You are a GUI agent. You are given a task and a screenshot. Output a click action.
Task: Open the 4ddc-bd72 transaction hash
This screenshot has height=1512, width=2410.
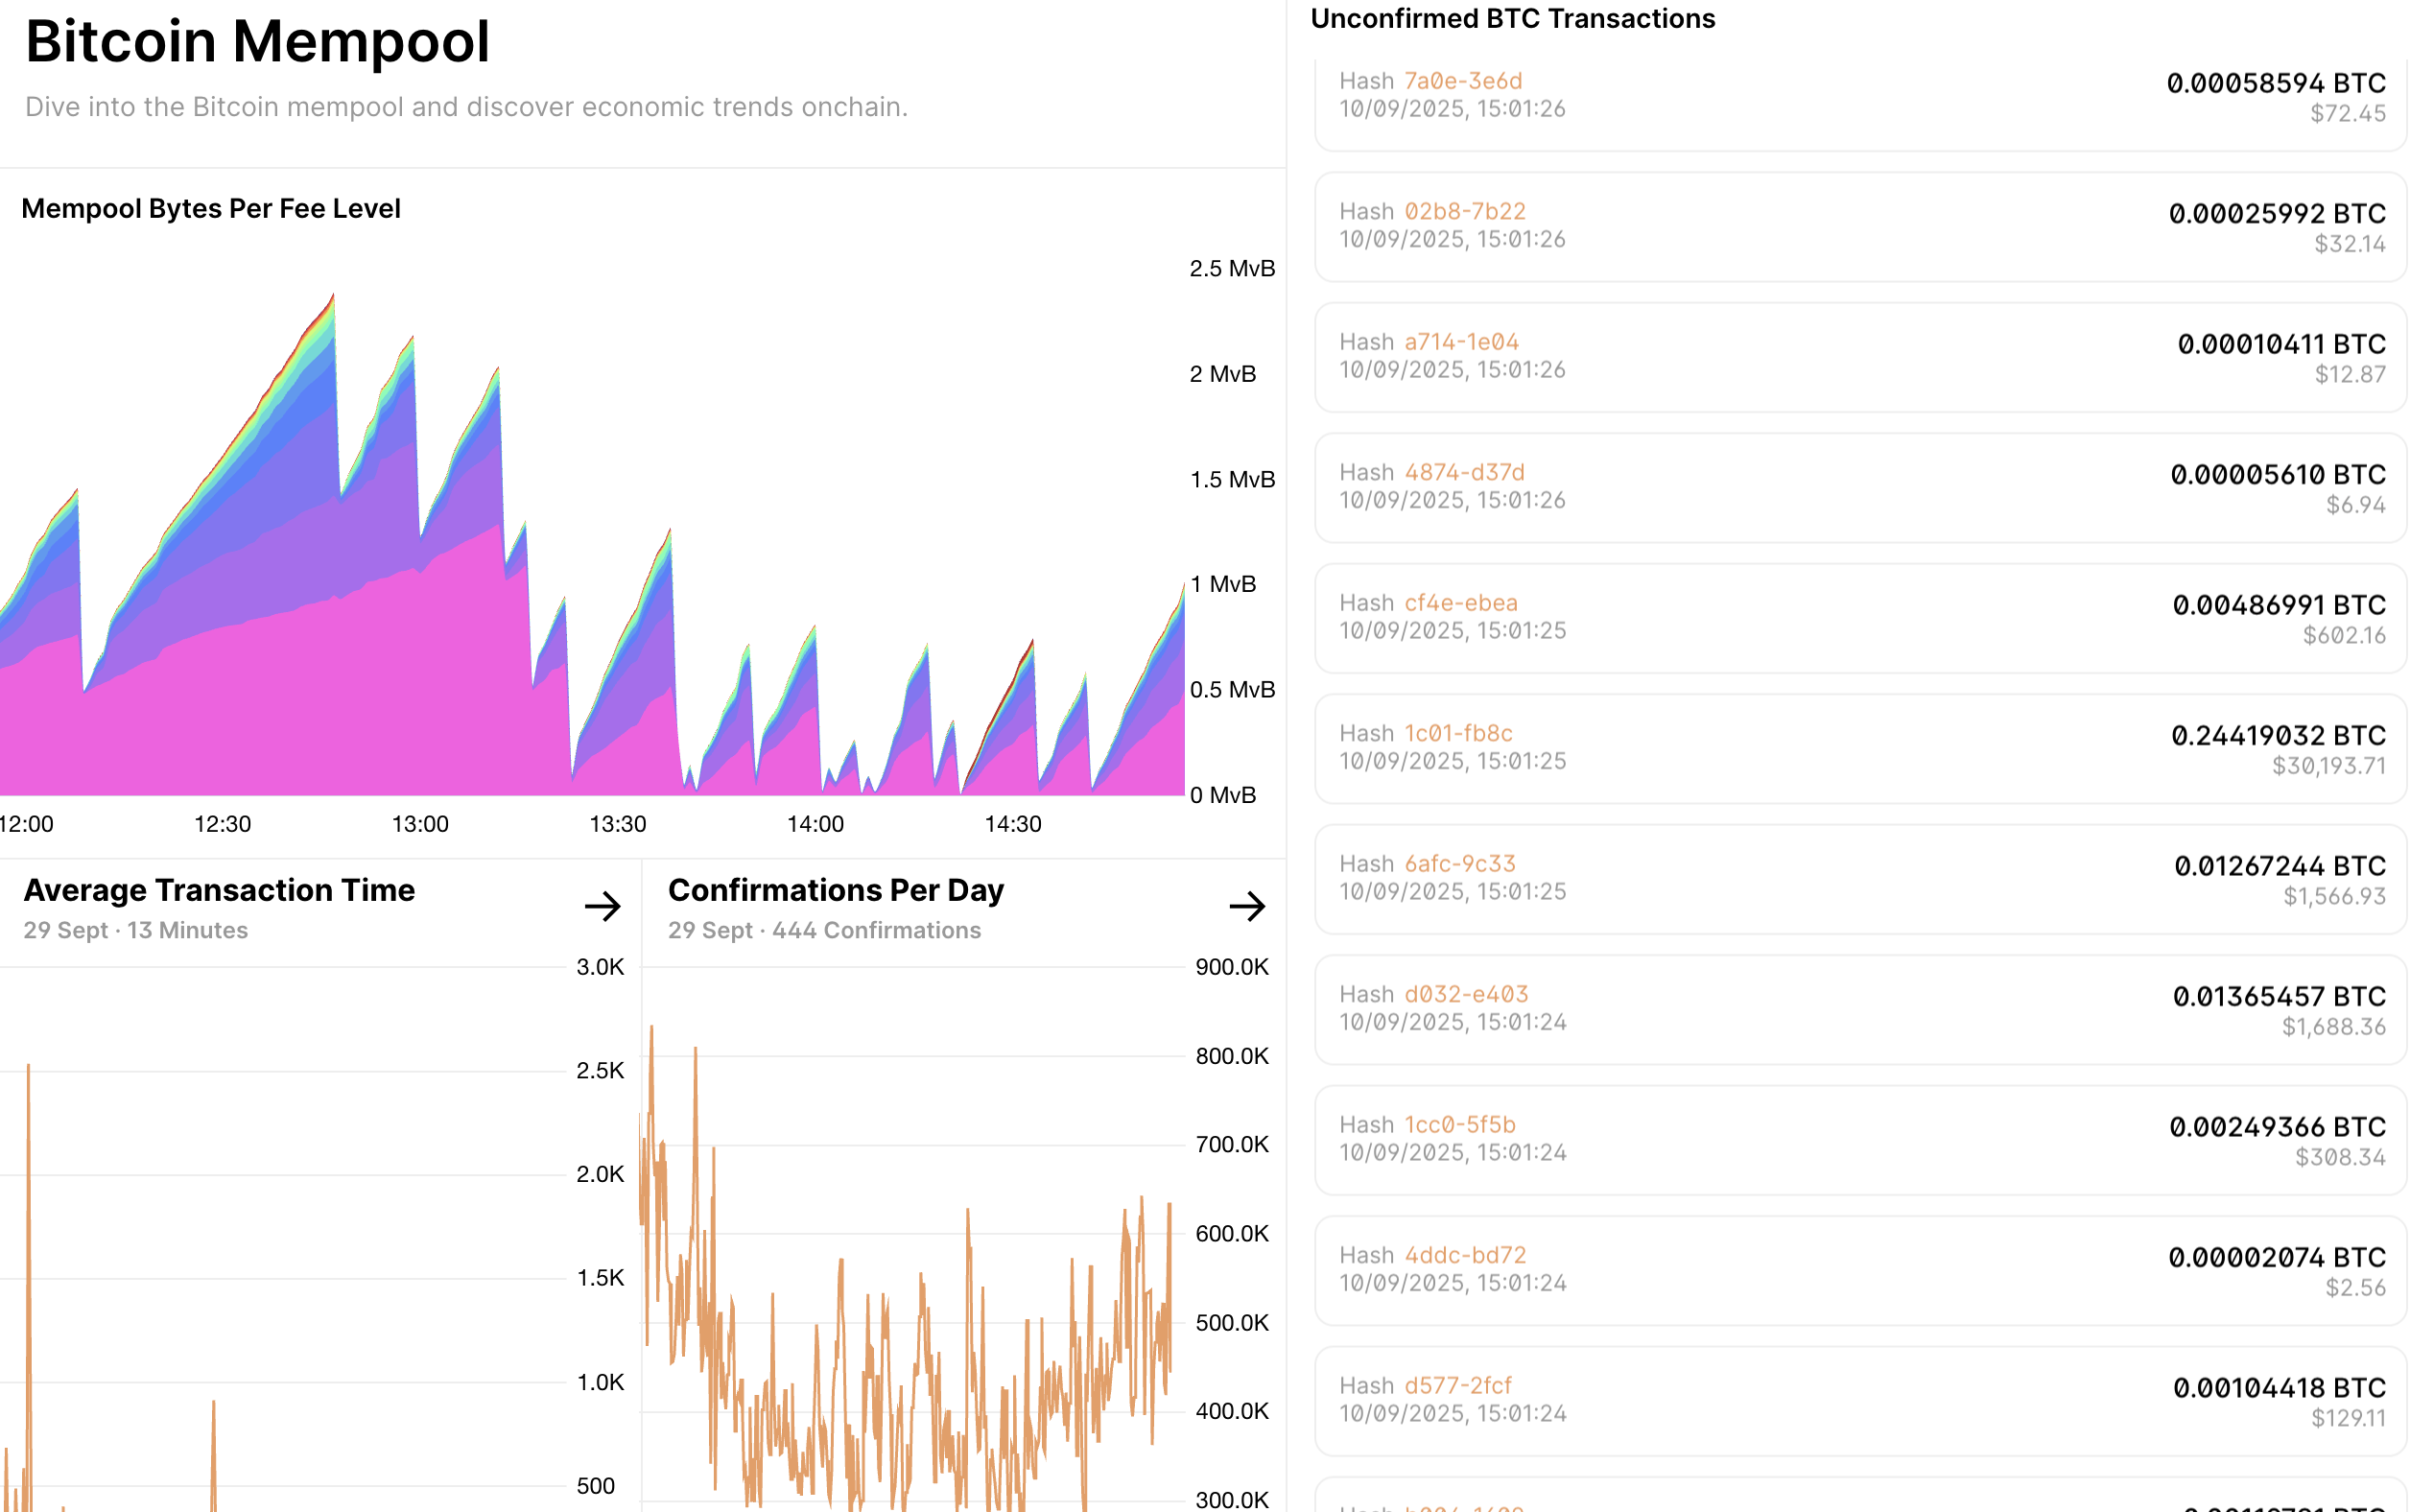[1465, 1255]
